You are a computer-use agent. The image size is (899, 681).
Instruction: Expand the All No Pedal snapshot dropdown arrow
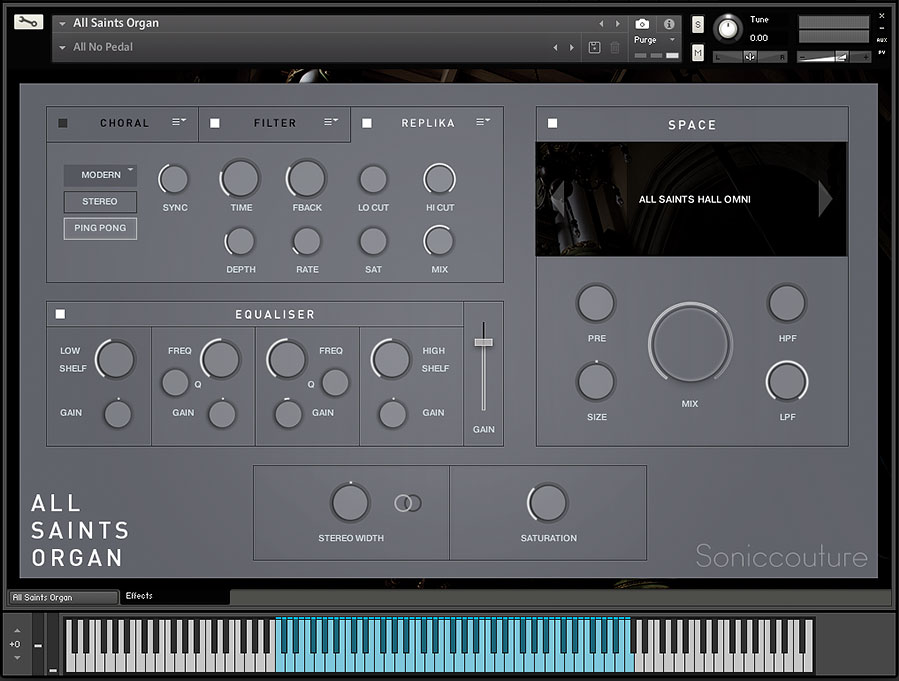[62, 48]
